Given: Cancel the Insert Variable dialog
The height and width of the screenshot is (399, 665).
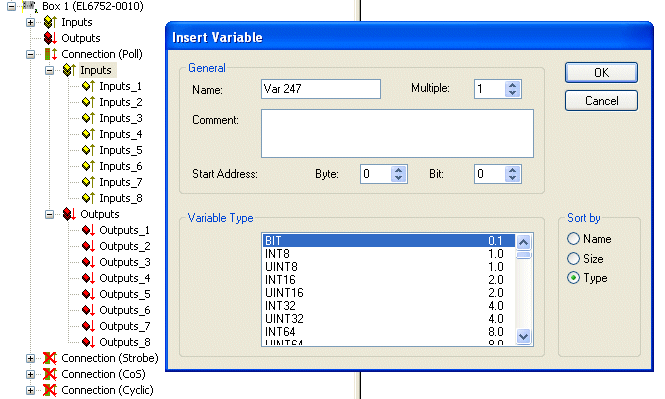Looking at the screenshot, I should 601,101.
